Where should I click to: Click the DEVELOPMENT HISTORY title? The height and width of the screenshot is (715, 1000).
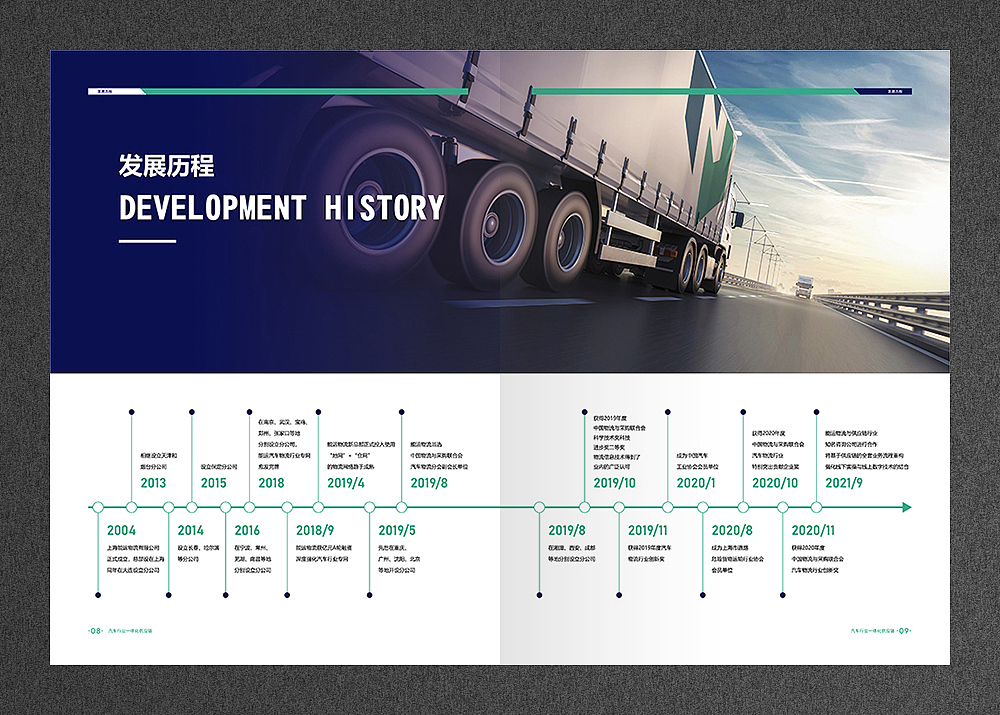(281, 208)
